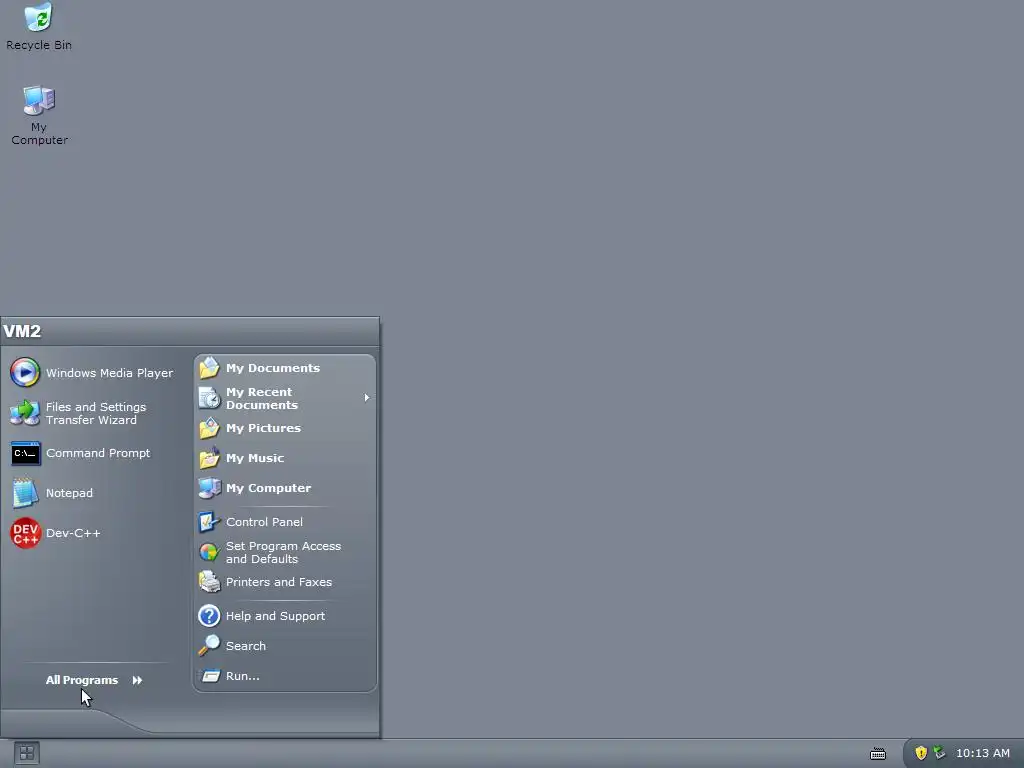
Task: Choose the Dev-C++ text entry
Action: [73, 534]
